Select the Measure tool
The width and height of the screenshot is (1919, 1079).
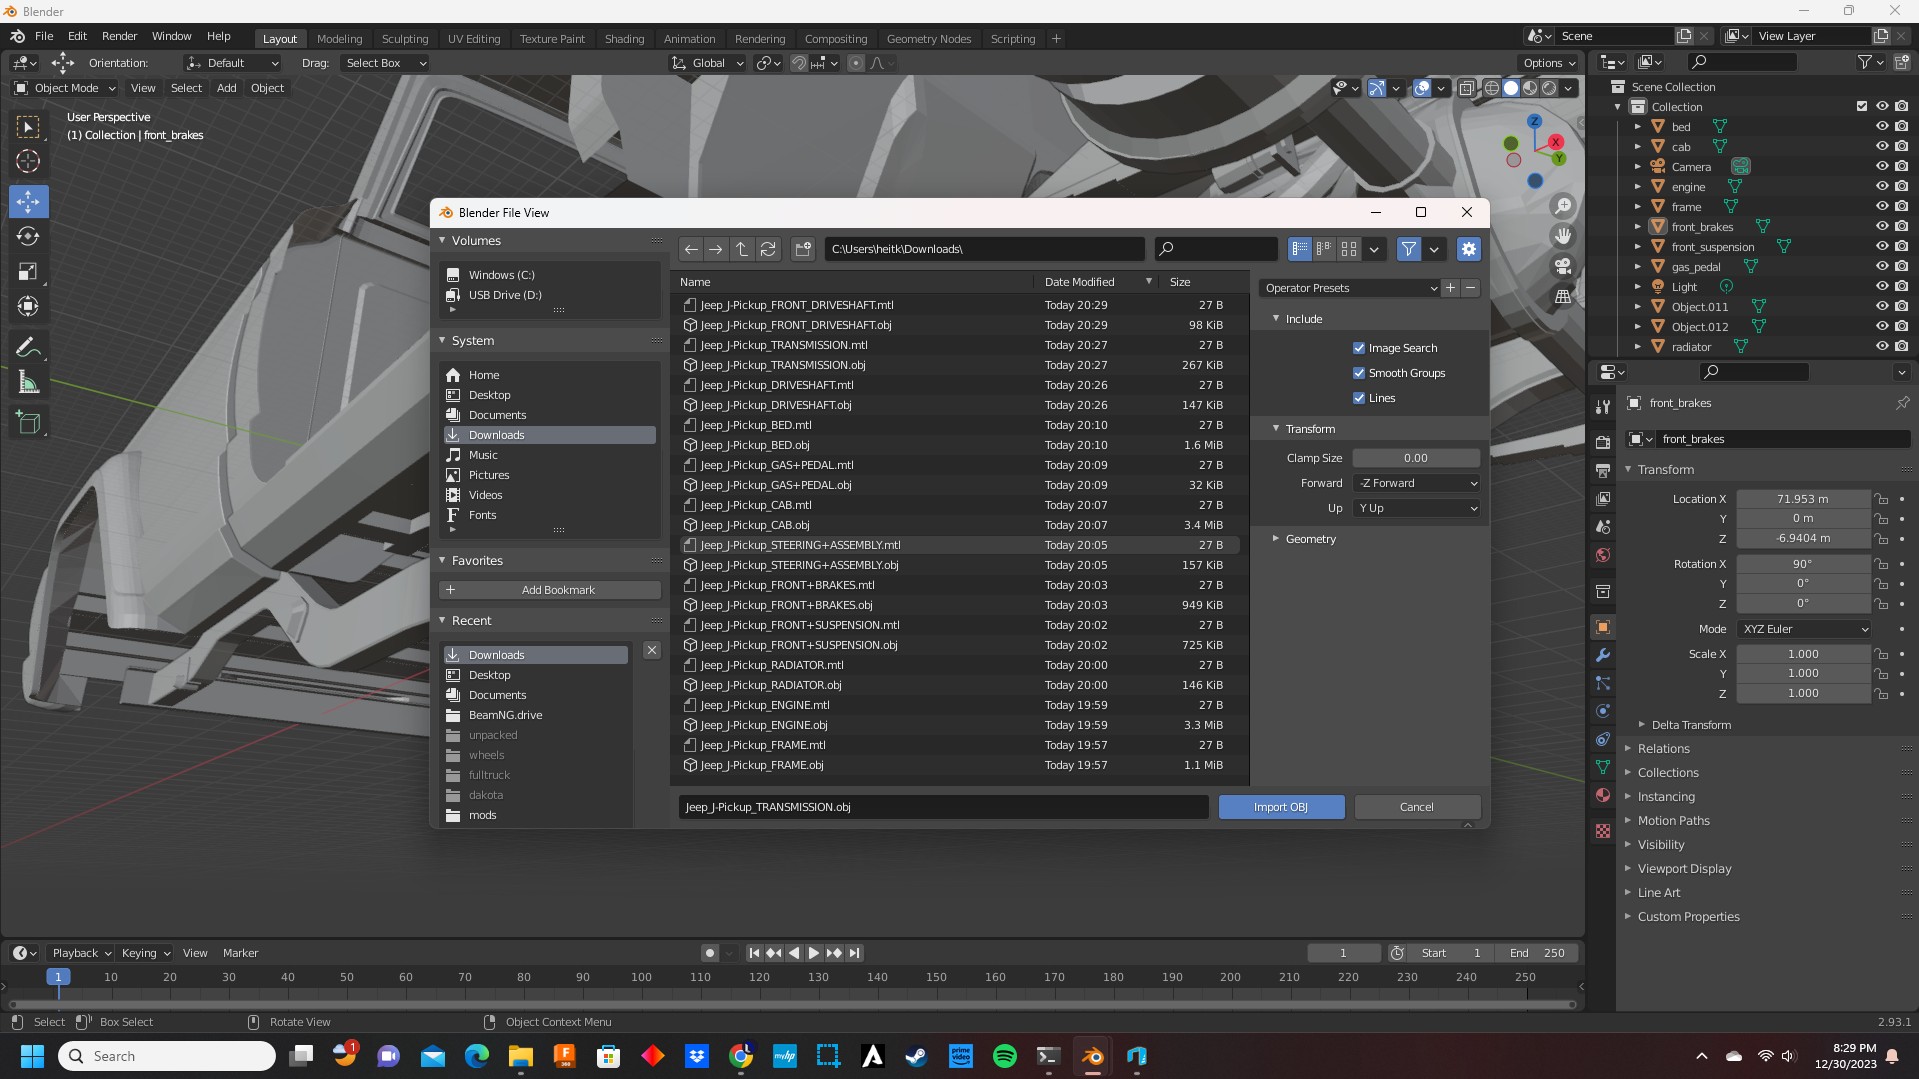28,382
